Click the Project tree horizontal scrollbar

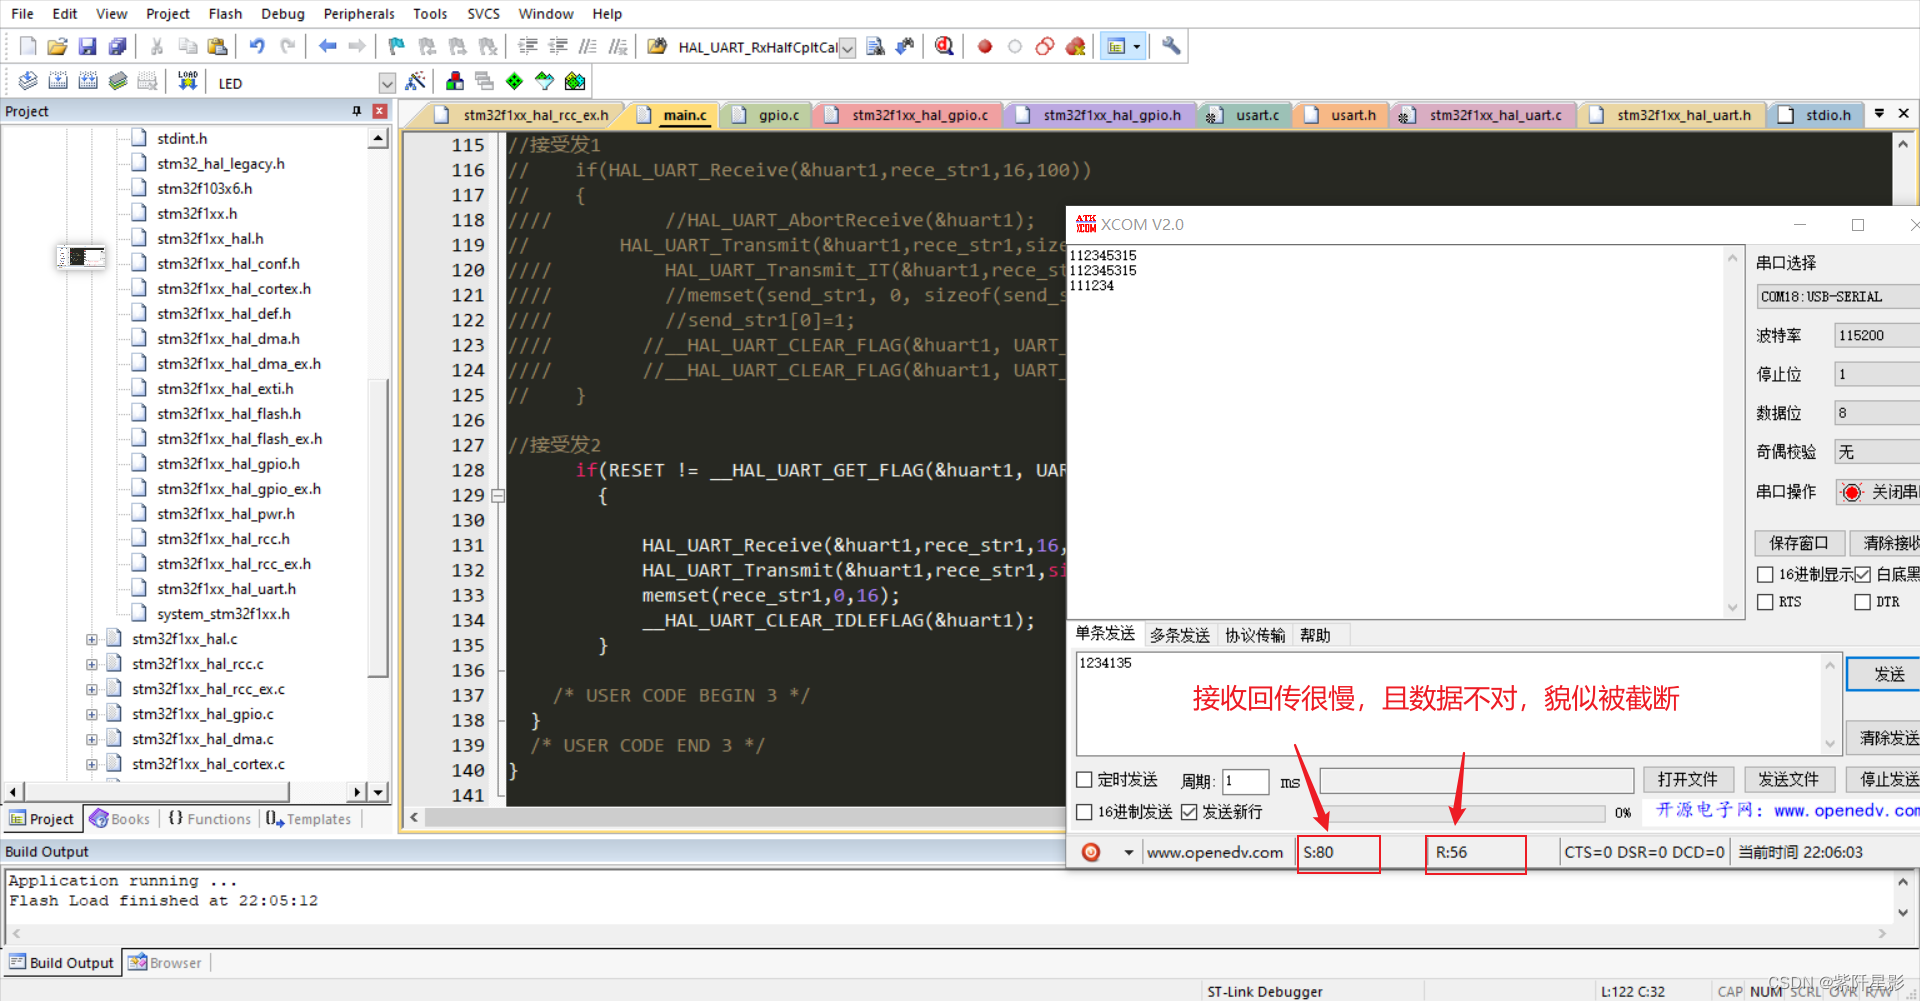(x=157, y=792)
